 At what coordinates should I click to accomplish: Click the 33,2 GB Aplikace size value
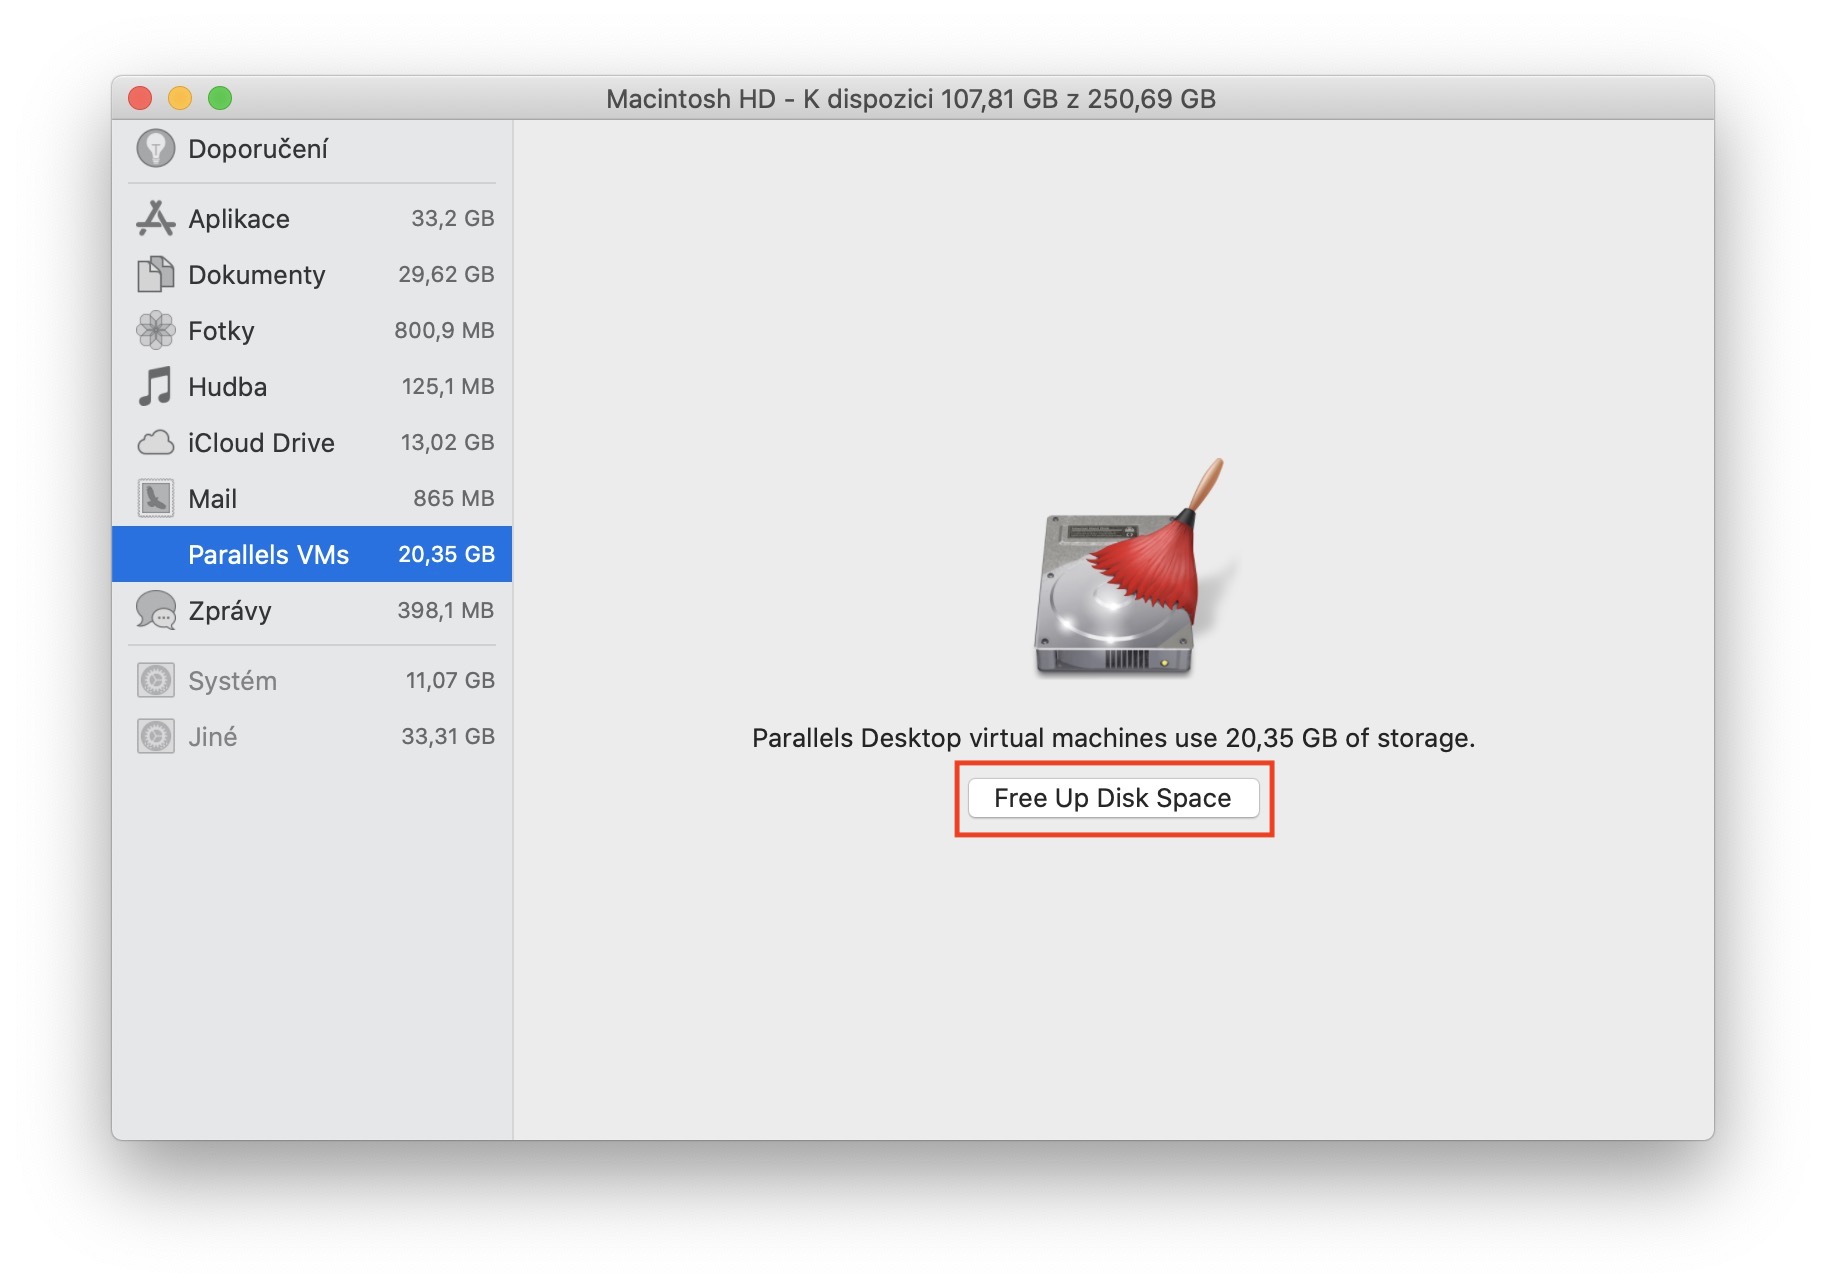[453, 218]
